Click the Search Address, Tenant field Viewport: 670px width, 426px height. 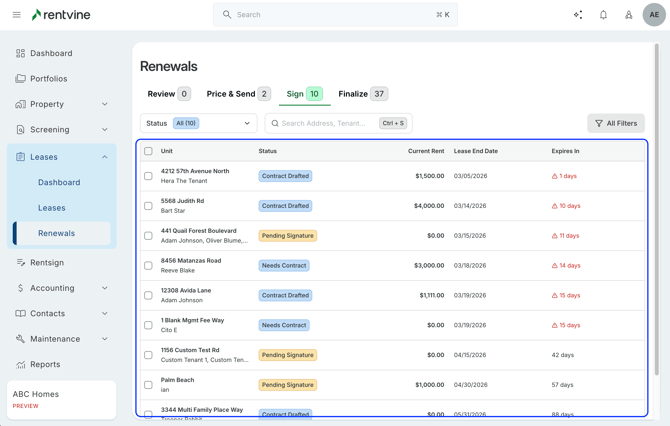click(325, 124)
